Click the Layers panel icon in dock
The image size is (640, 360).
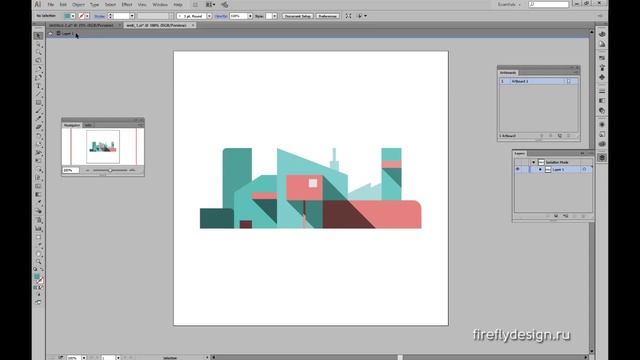pos(602,158)
